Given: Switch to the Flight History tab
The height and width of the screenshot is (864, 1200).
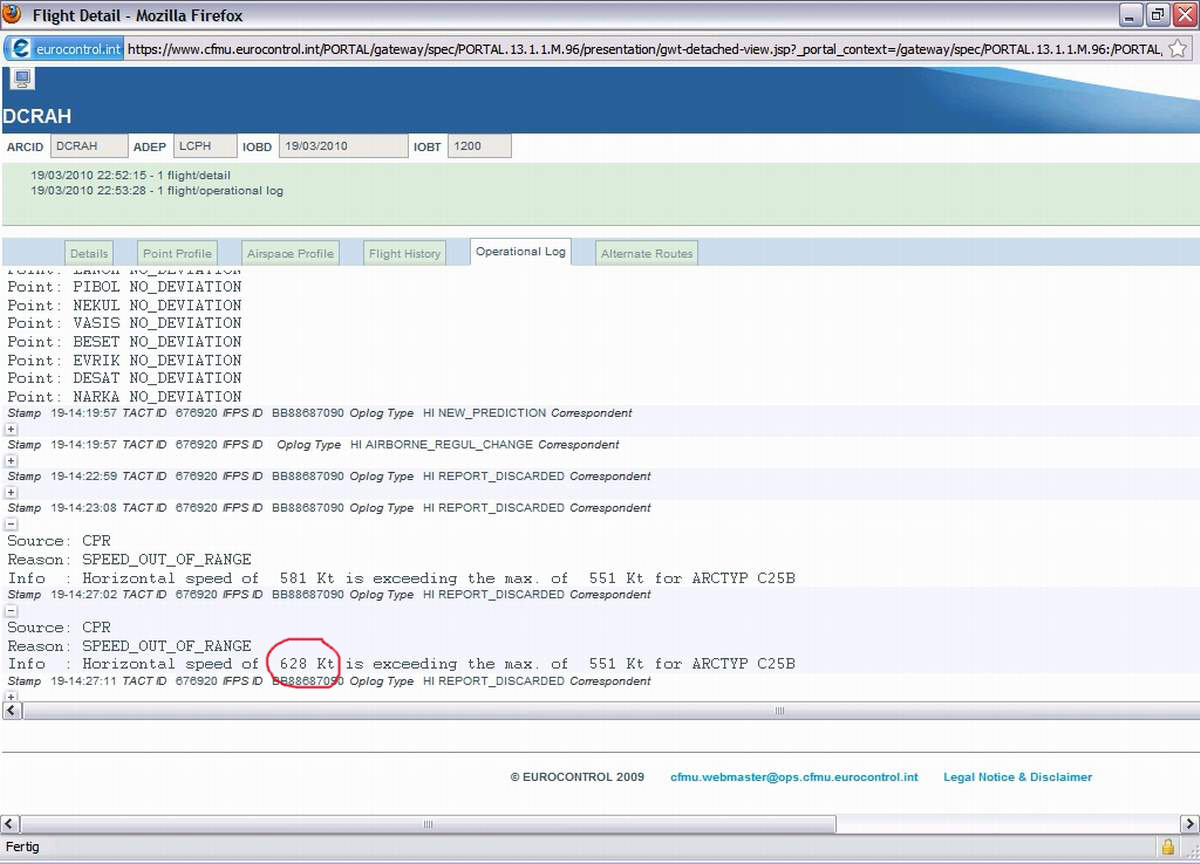Looking at the screenshot, I should click(404, 254).
